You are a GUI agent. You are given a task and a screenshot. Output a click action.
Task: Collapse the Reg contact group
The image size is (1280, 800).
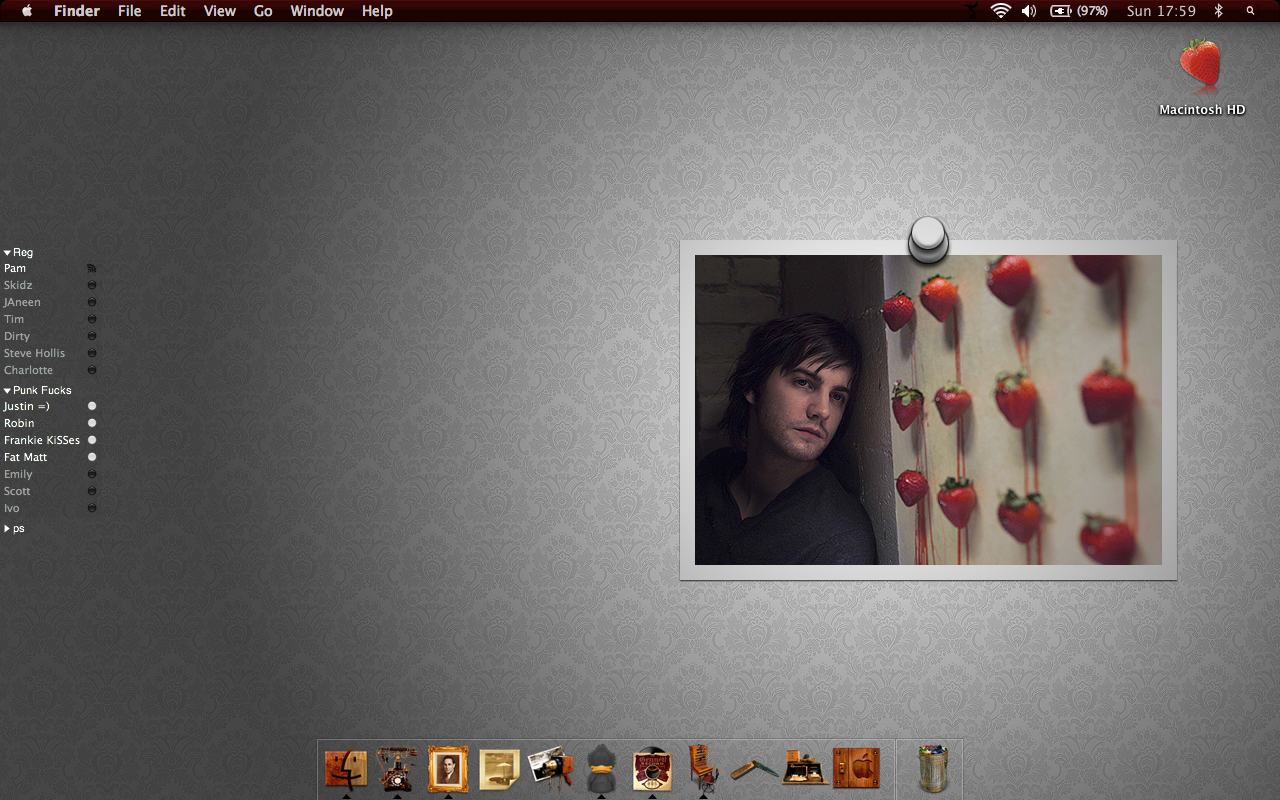(x=7, y=253)
